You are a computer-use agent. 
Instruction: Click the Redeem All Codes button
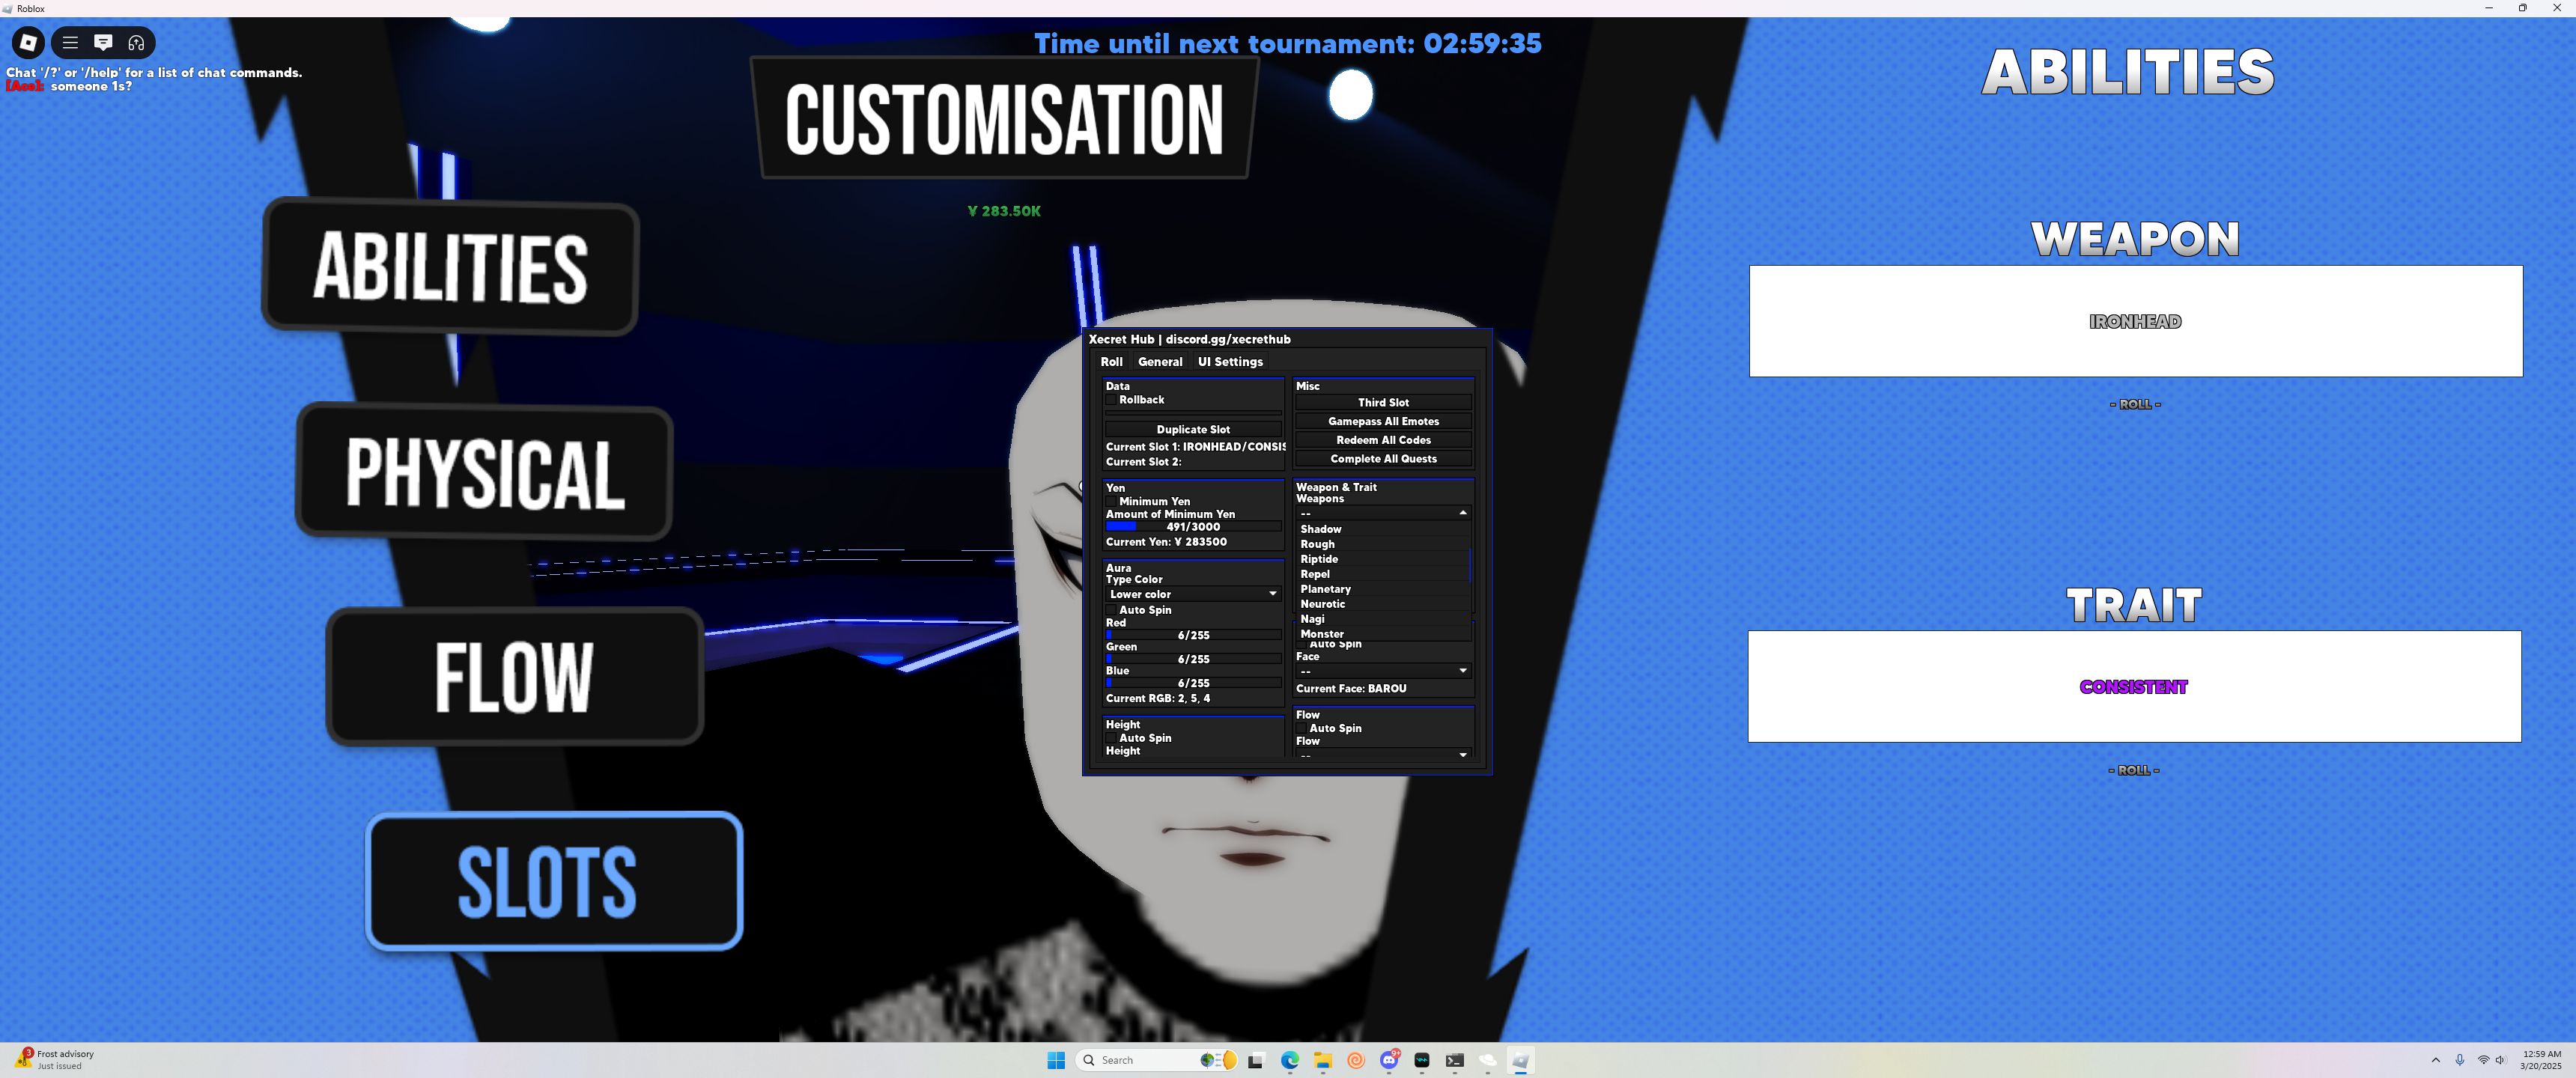pos(1383,440)
